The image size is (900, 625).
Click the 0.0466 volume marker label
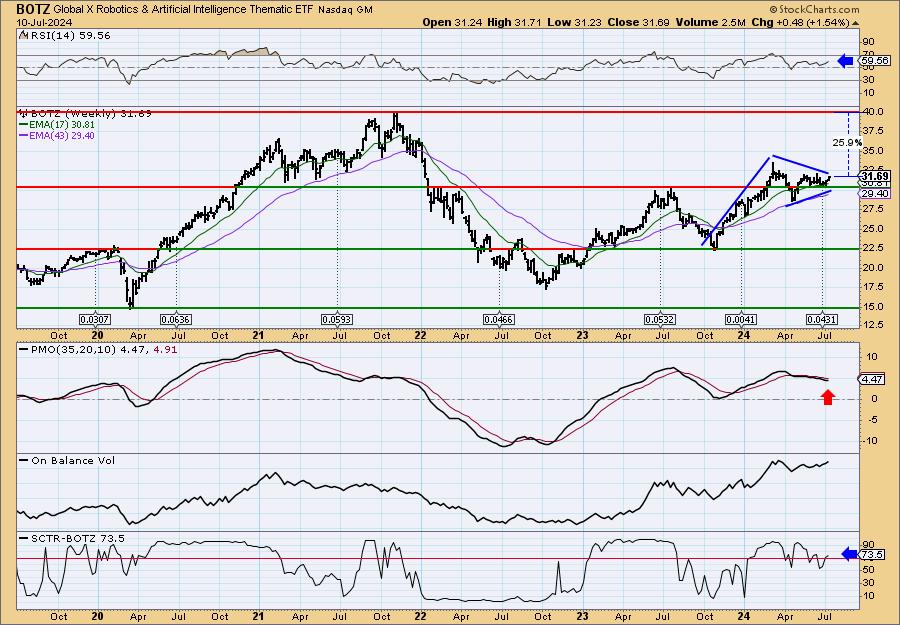click(499, 319)
